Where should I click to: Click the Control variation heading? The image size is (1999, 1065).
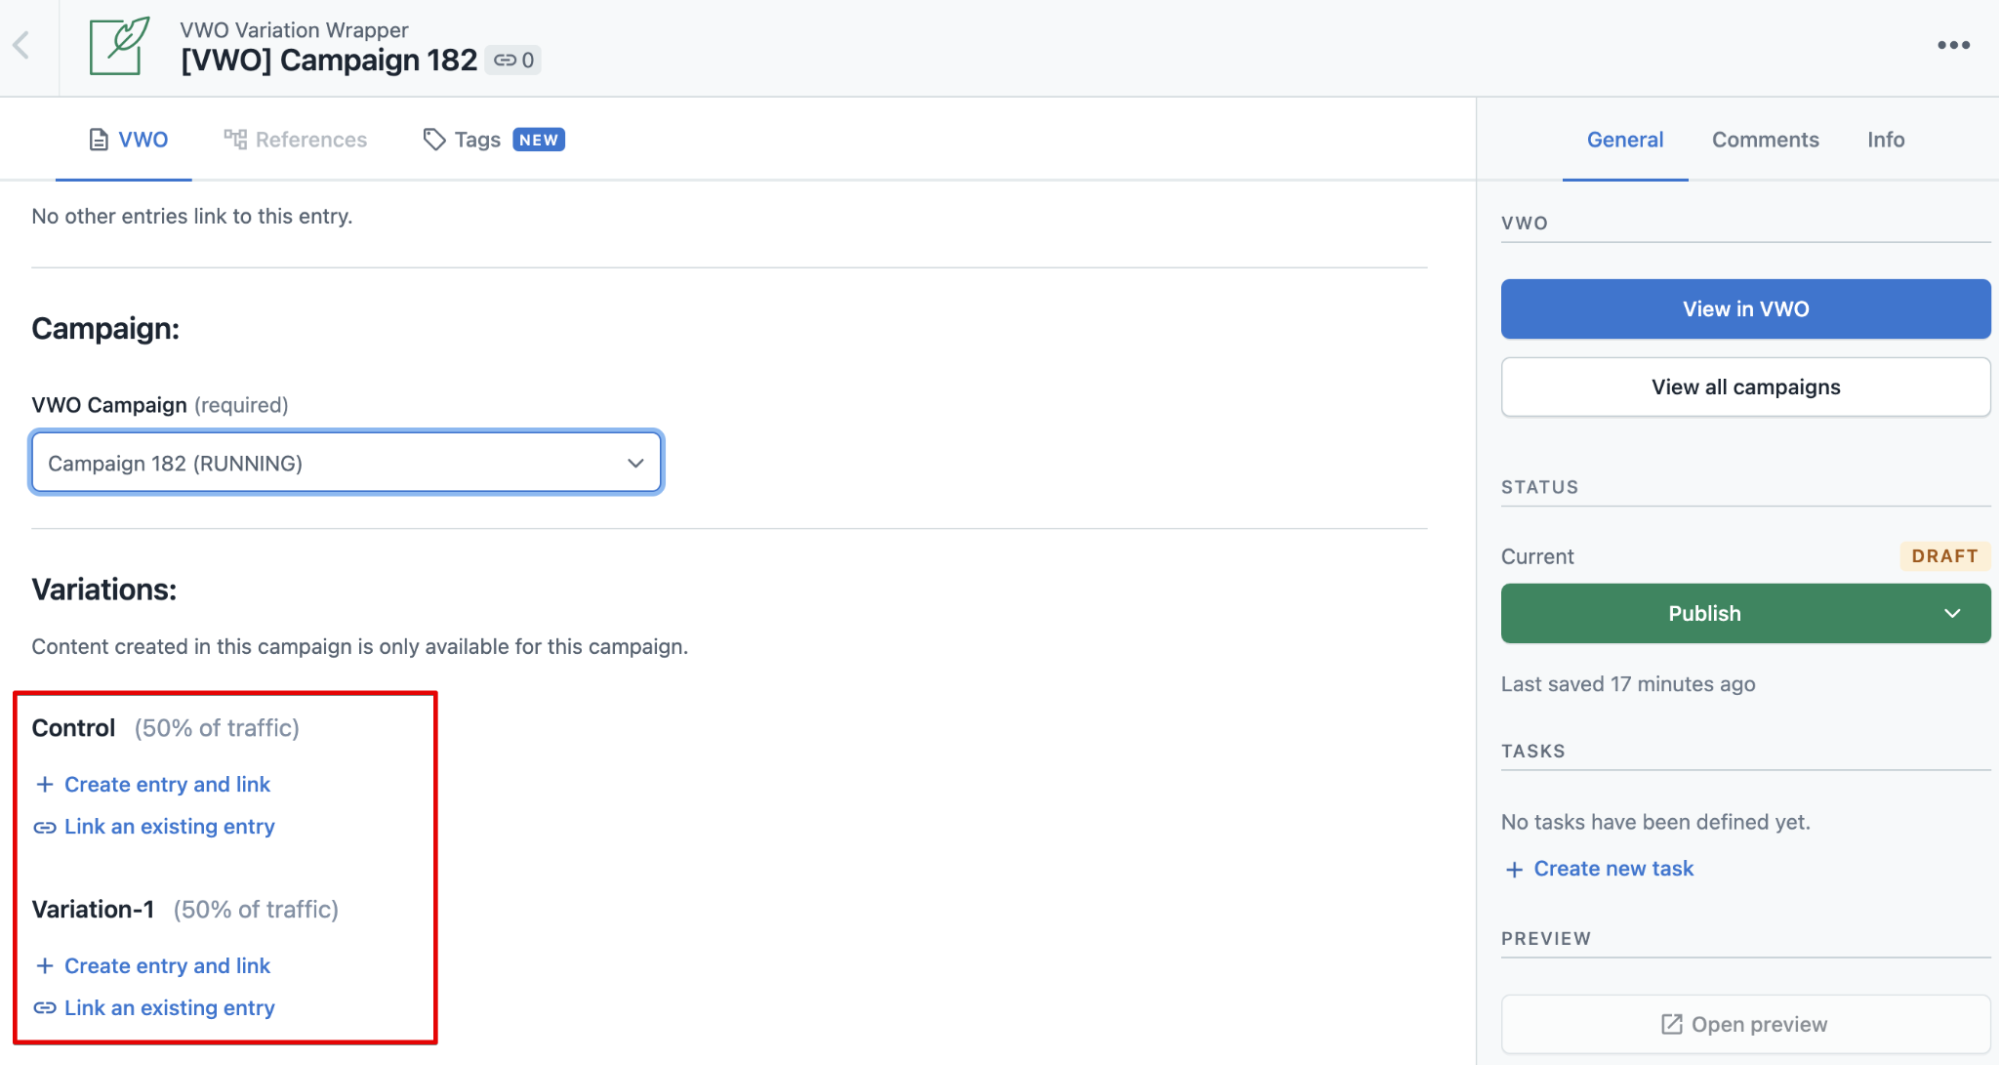coord(74,728)
